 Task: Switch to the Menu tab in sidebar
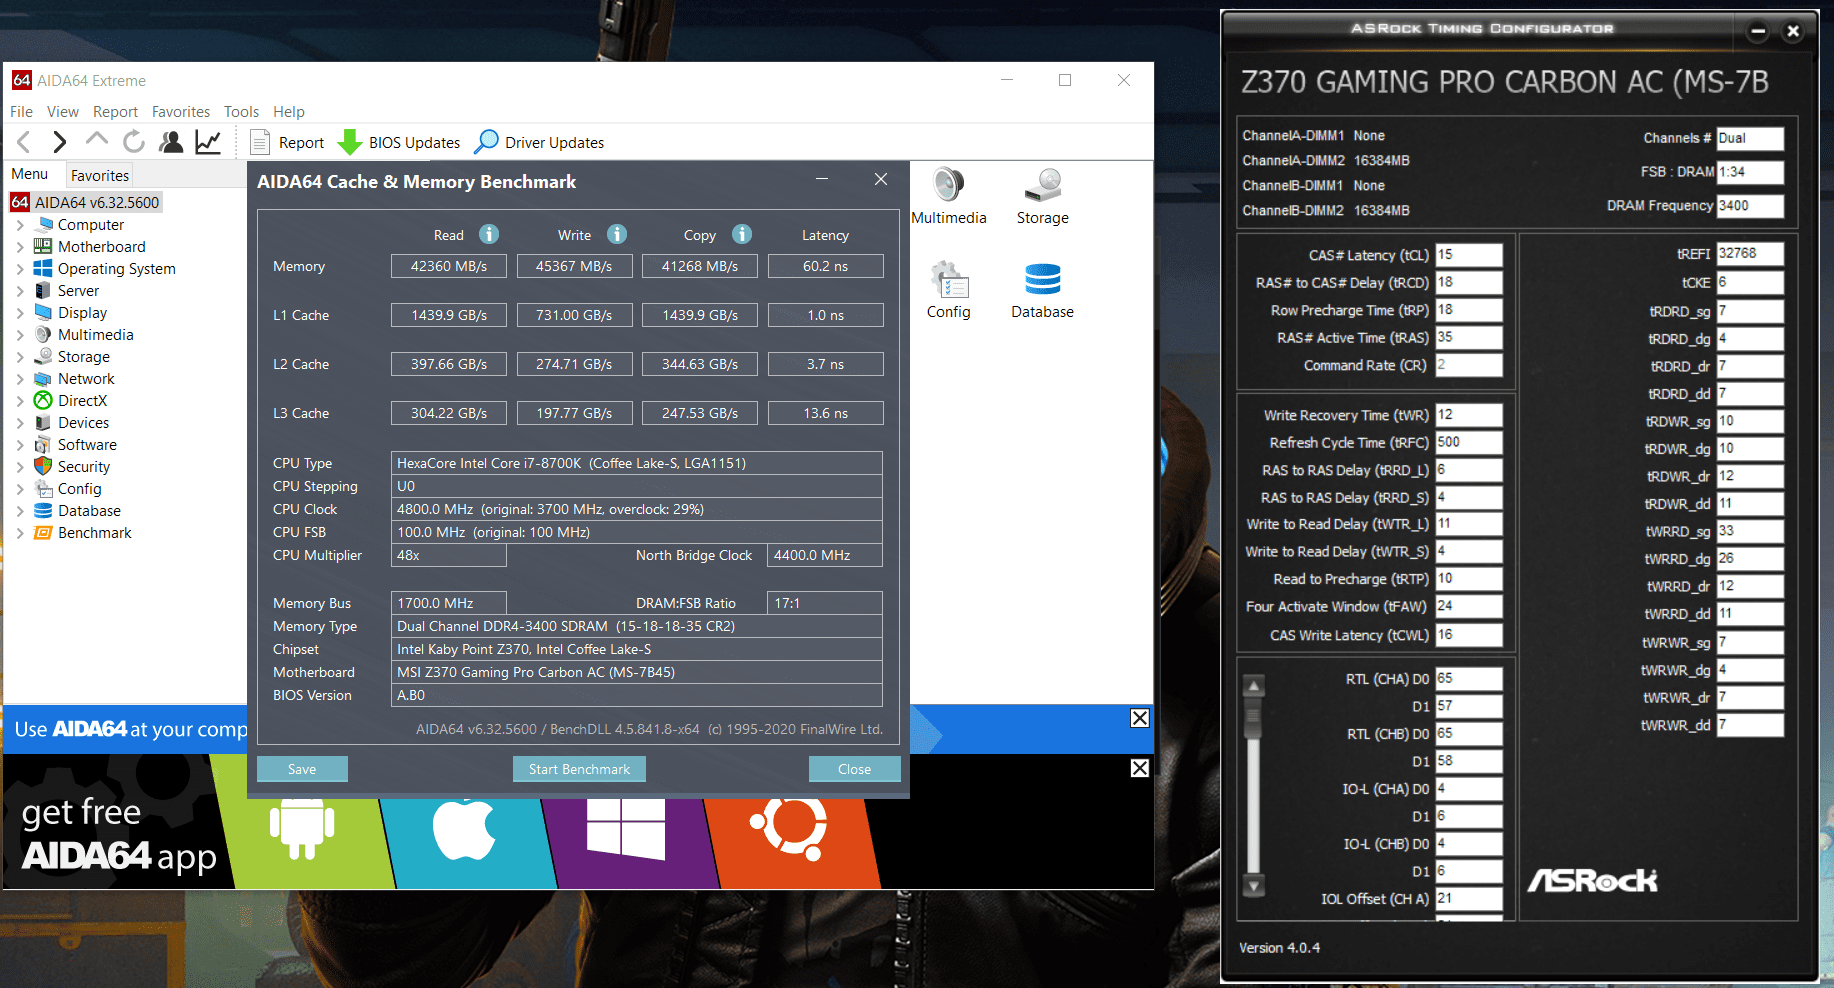[x=30, y=174]
